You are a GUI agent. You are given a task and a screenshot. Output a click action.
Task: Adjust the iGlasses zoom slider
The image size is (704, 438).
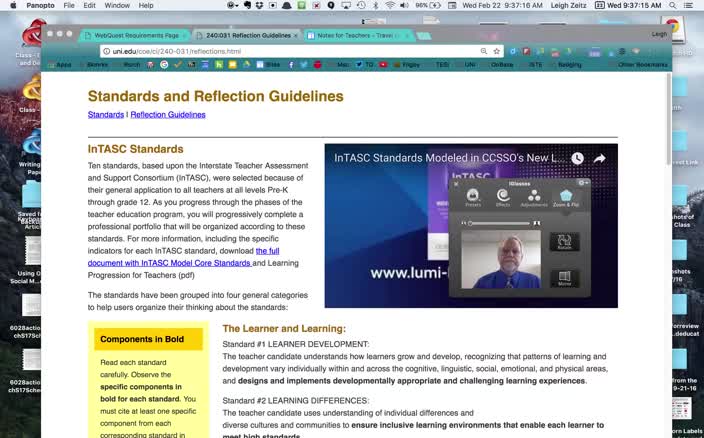pos(499,223)
